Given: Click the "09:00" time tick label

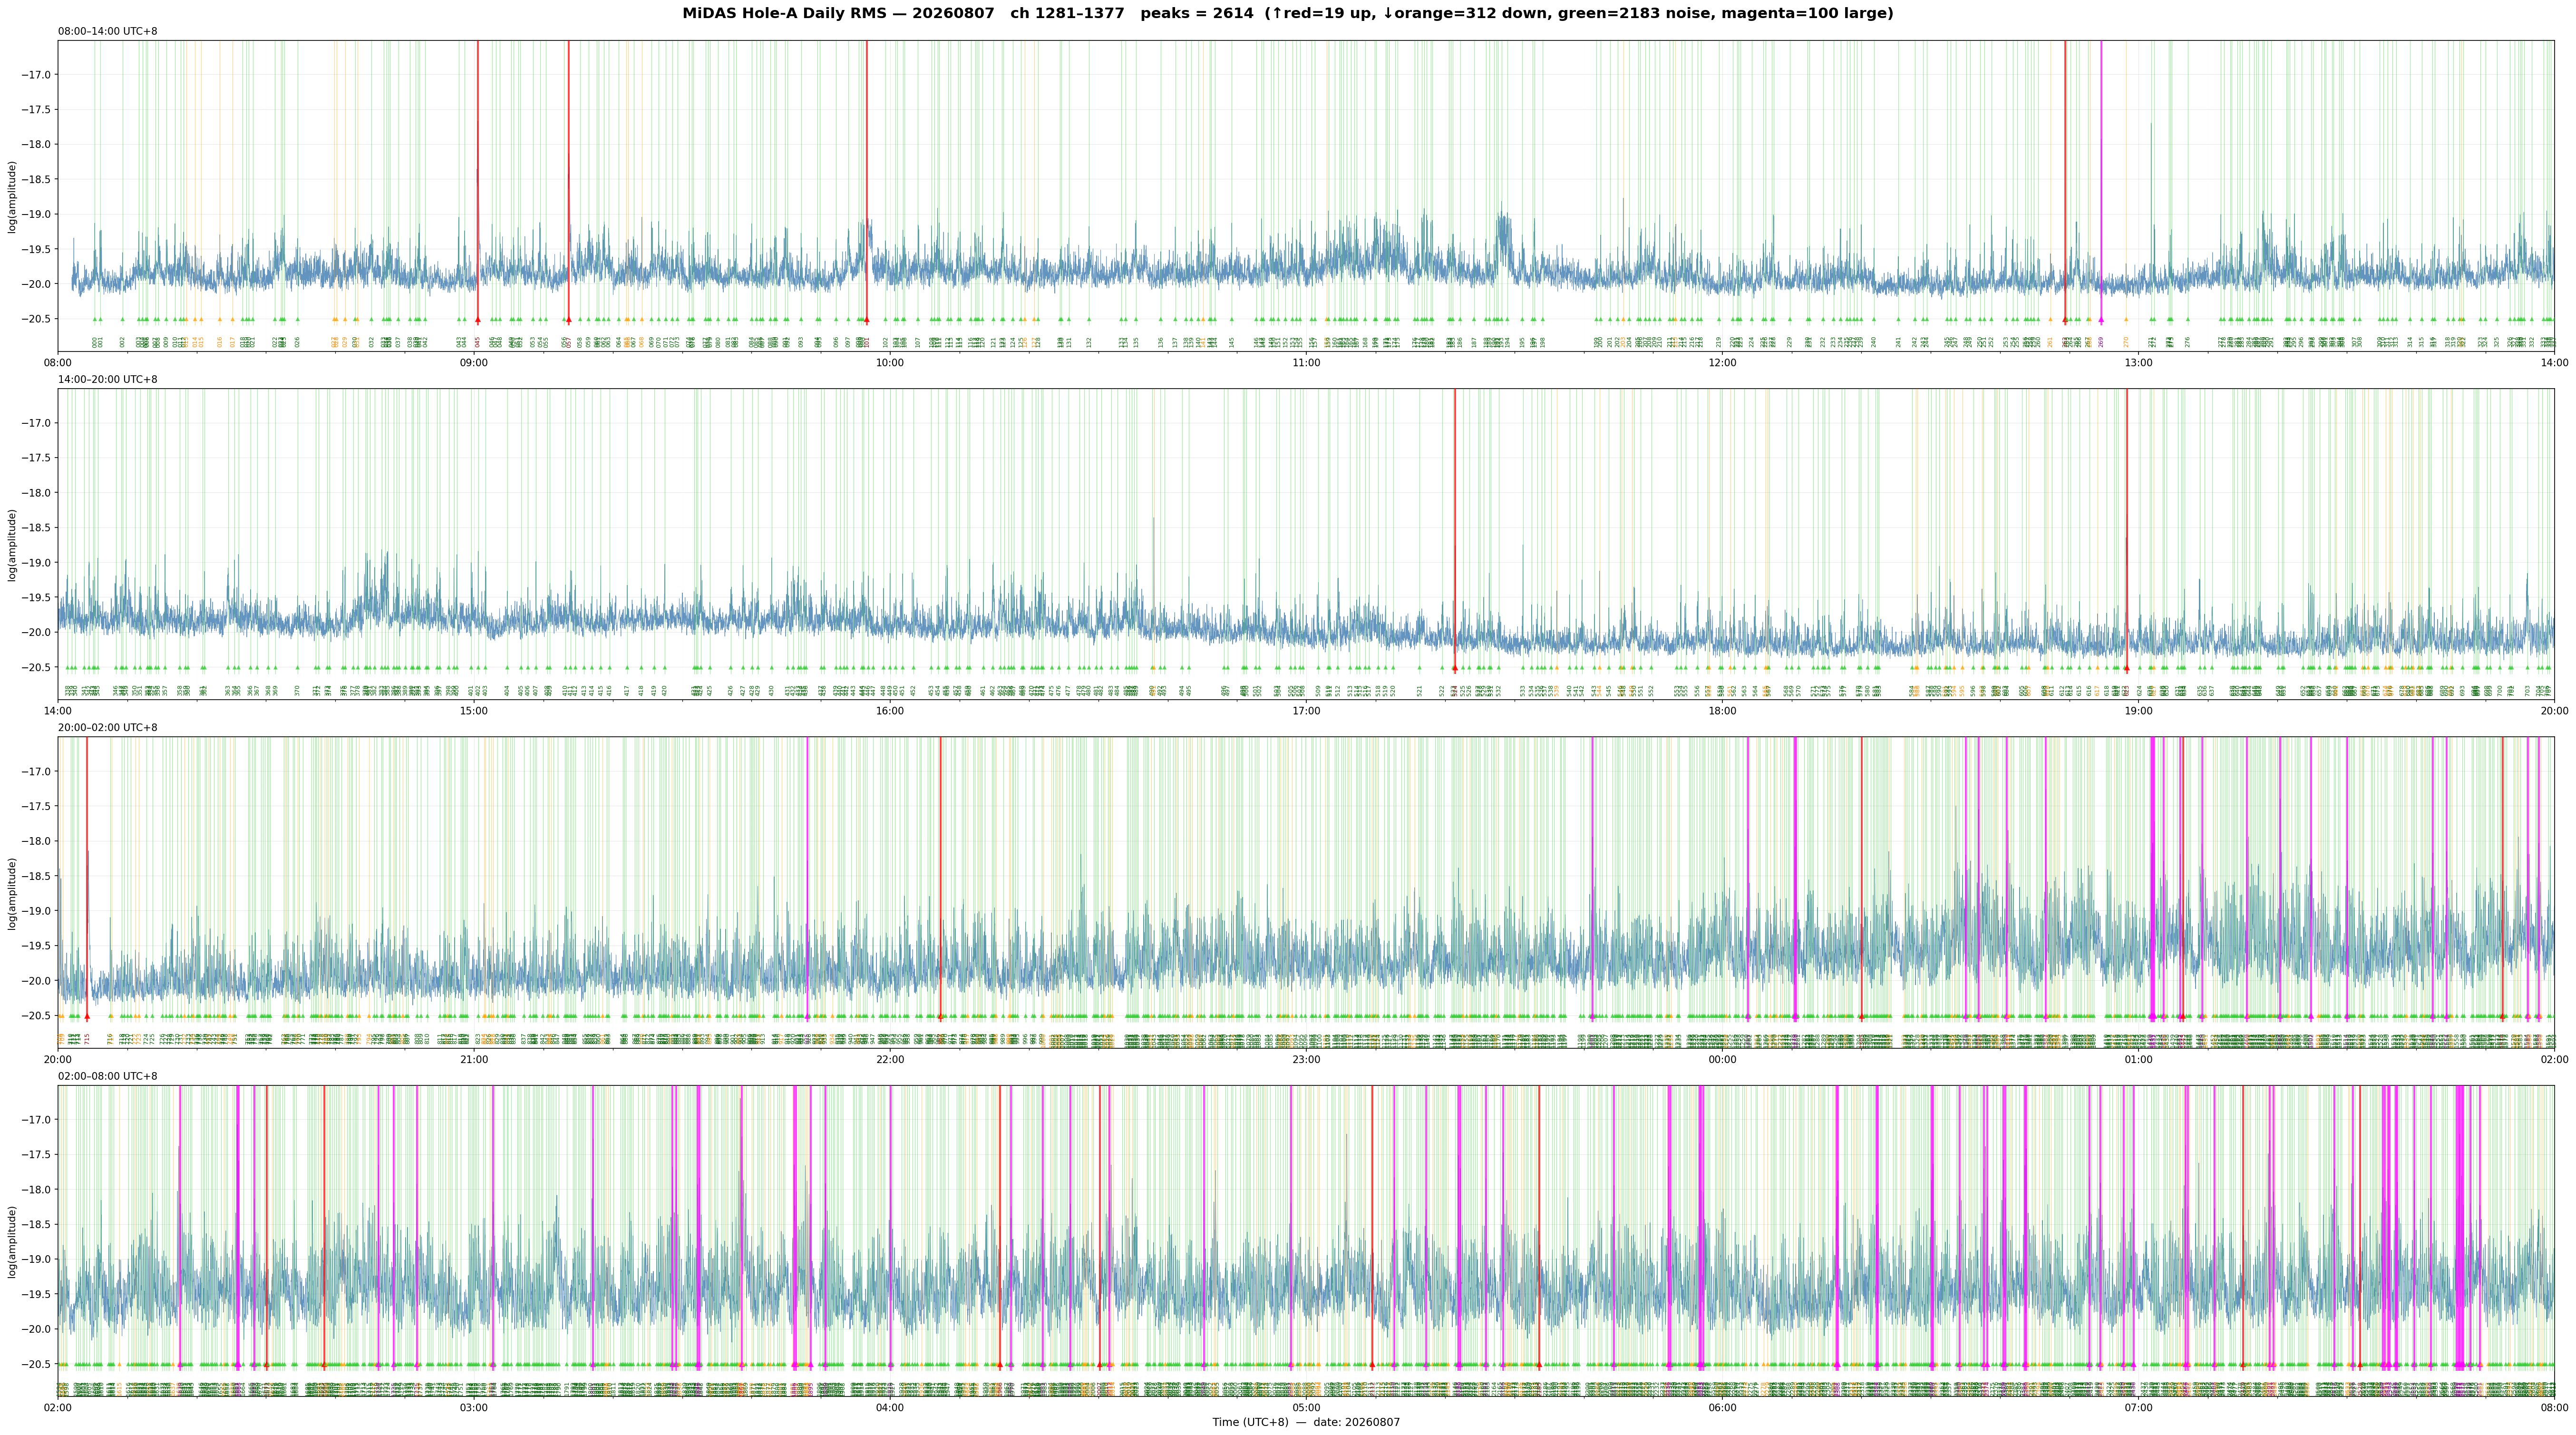Looking at the screenshot, I should click(474, 362).
